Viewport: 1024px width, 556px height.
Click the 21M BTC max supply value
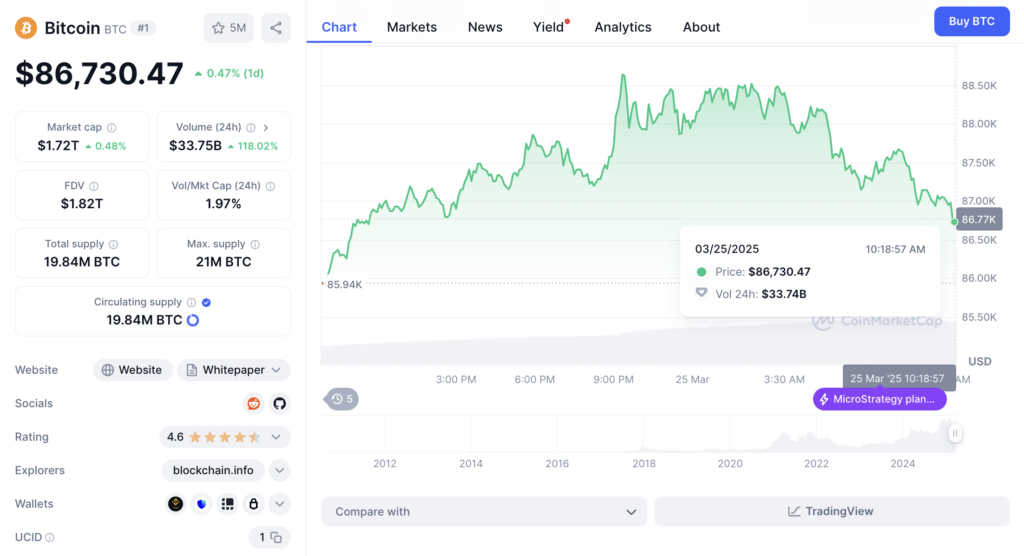point(223,262)
